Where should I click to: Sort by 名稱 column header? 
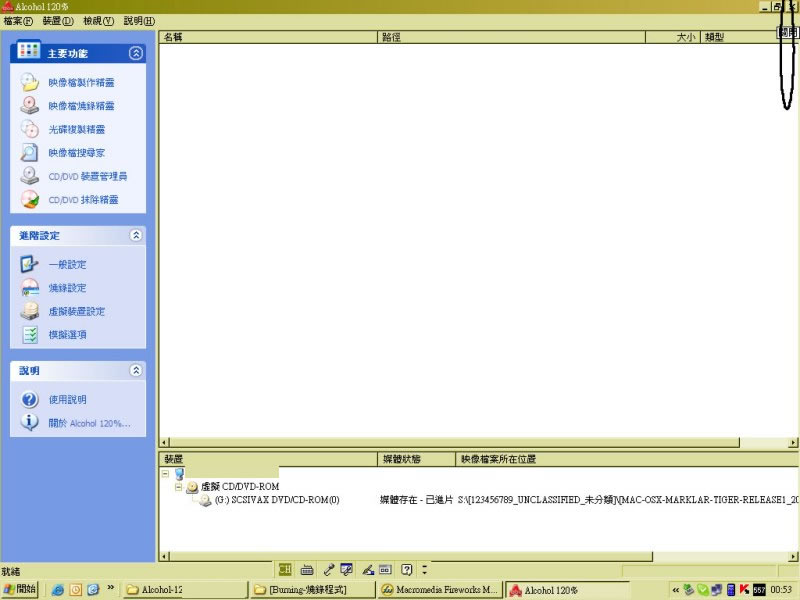tap(268, 37)
